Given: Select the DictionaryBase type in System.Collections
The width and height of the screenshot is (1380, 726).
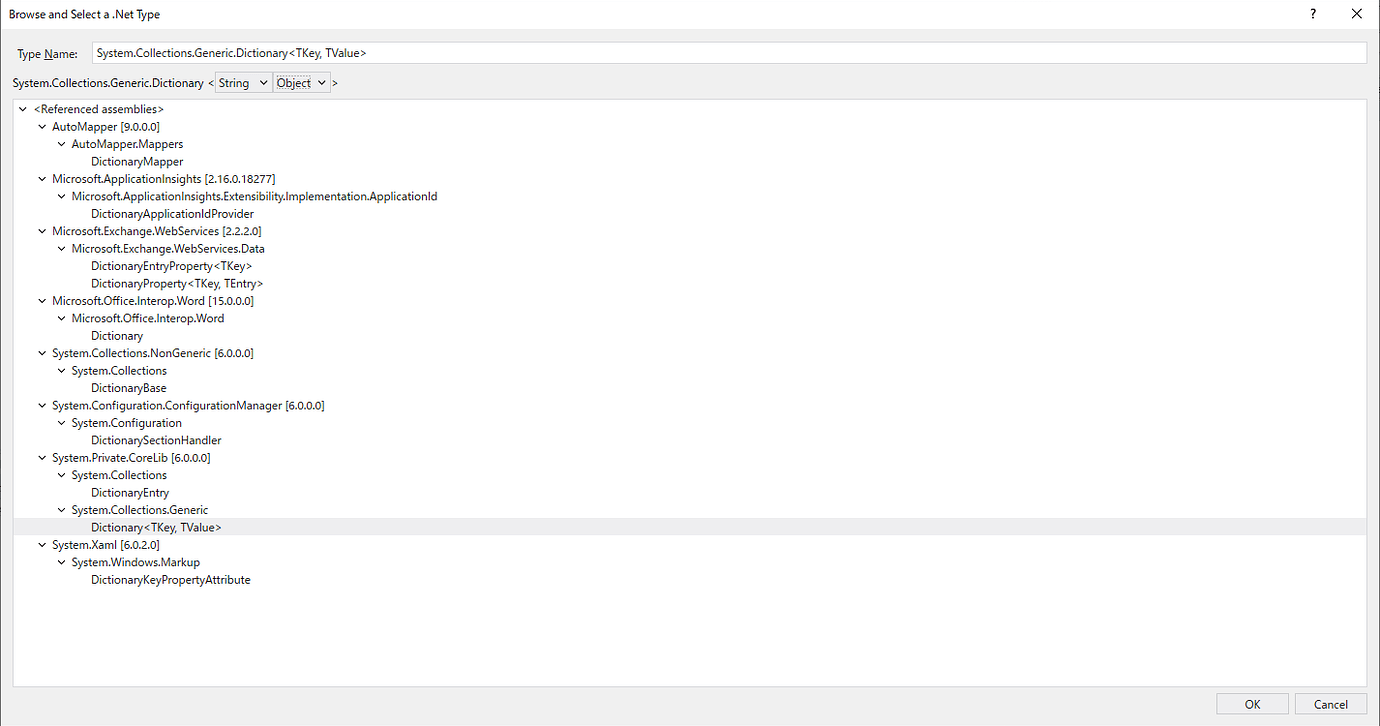Looking at the screenshot, I should 129,387.
